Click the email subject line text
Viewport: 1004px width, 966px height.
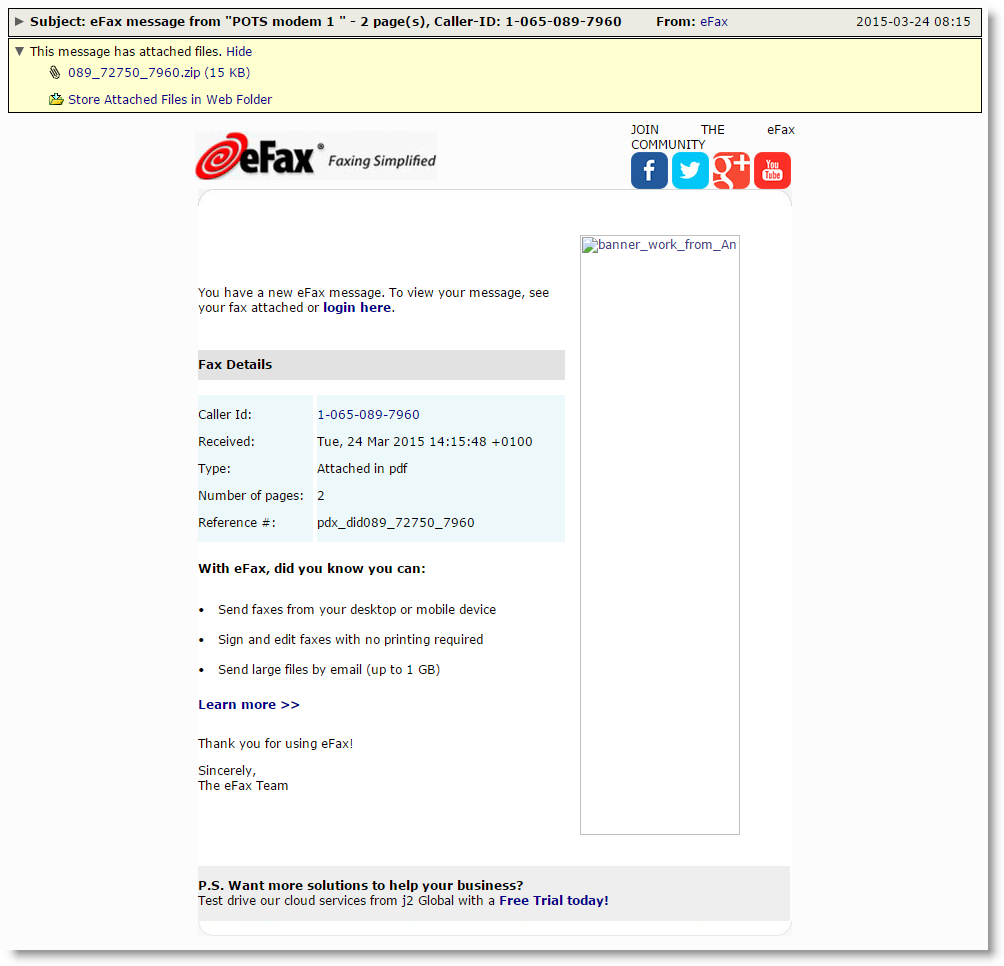click(x=325, y=21)
